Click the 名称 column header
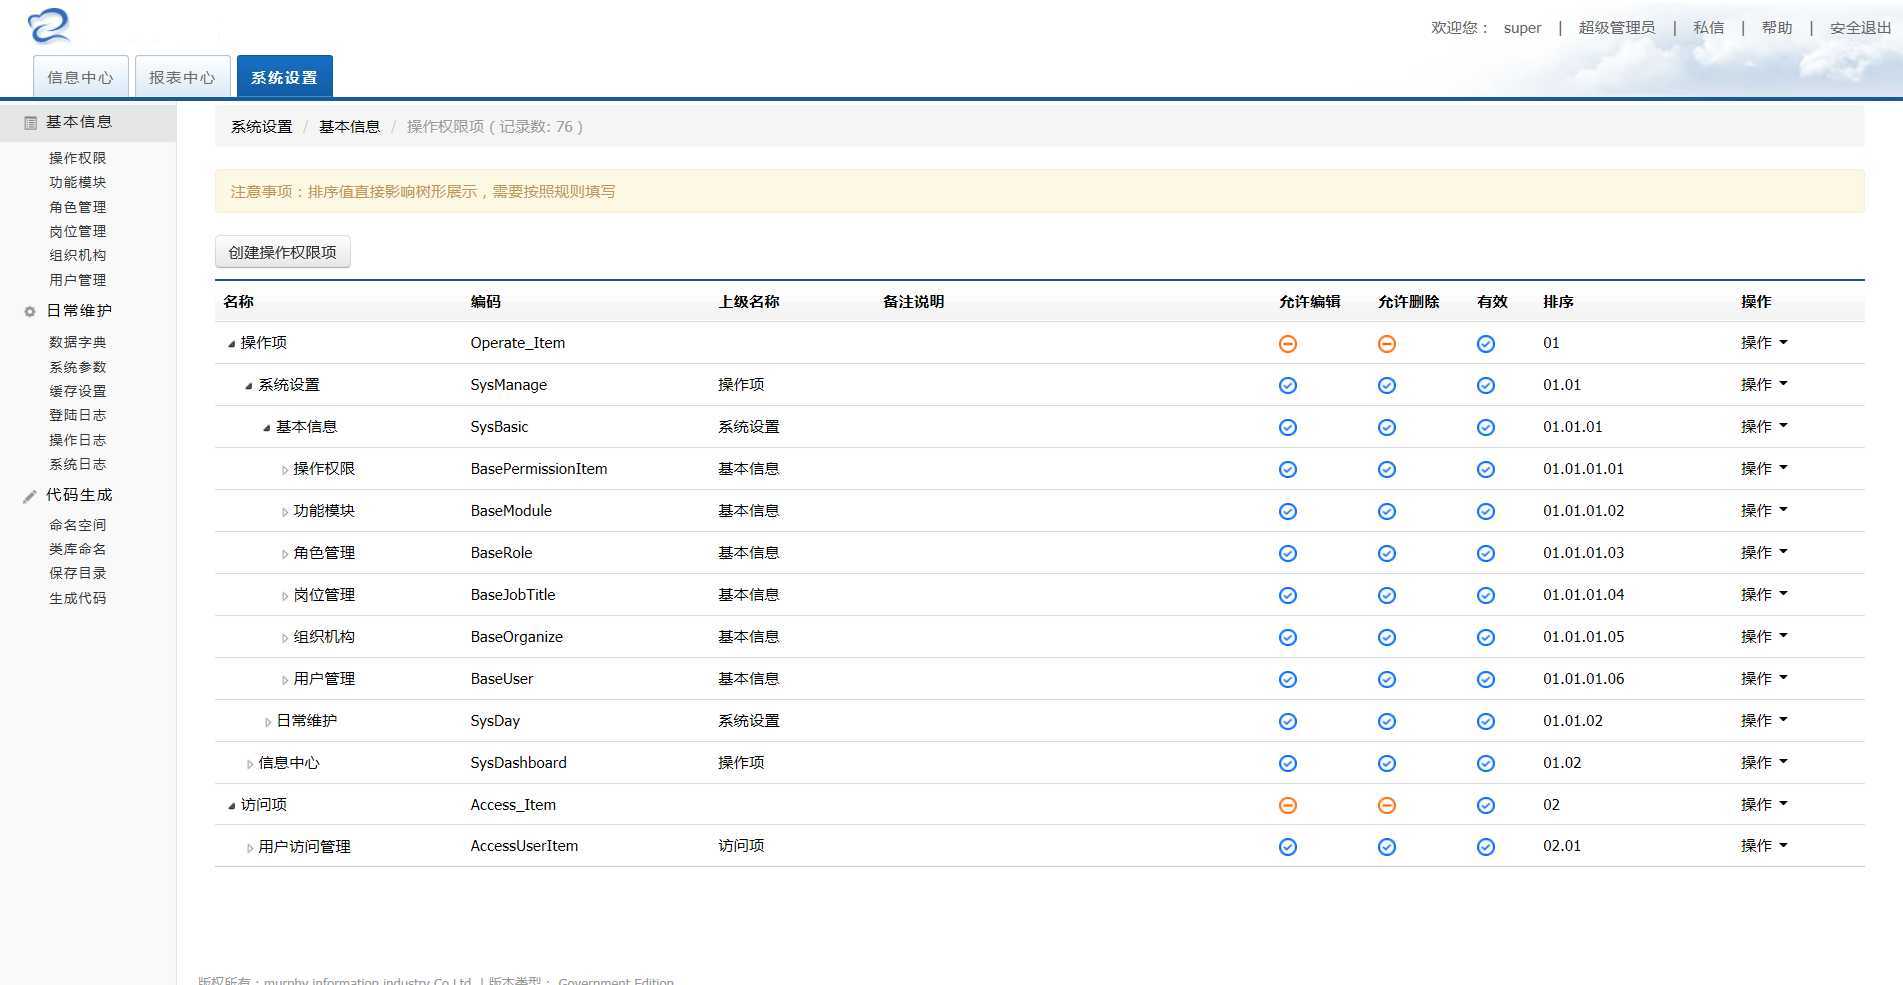 238,301
